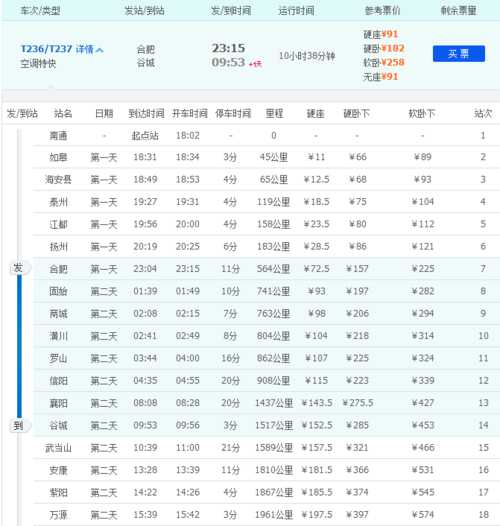Select the 海安县 station name
The height and width of the screenshot is (526, 500).
(x=58, y=179)
